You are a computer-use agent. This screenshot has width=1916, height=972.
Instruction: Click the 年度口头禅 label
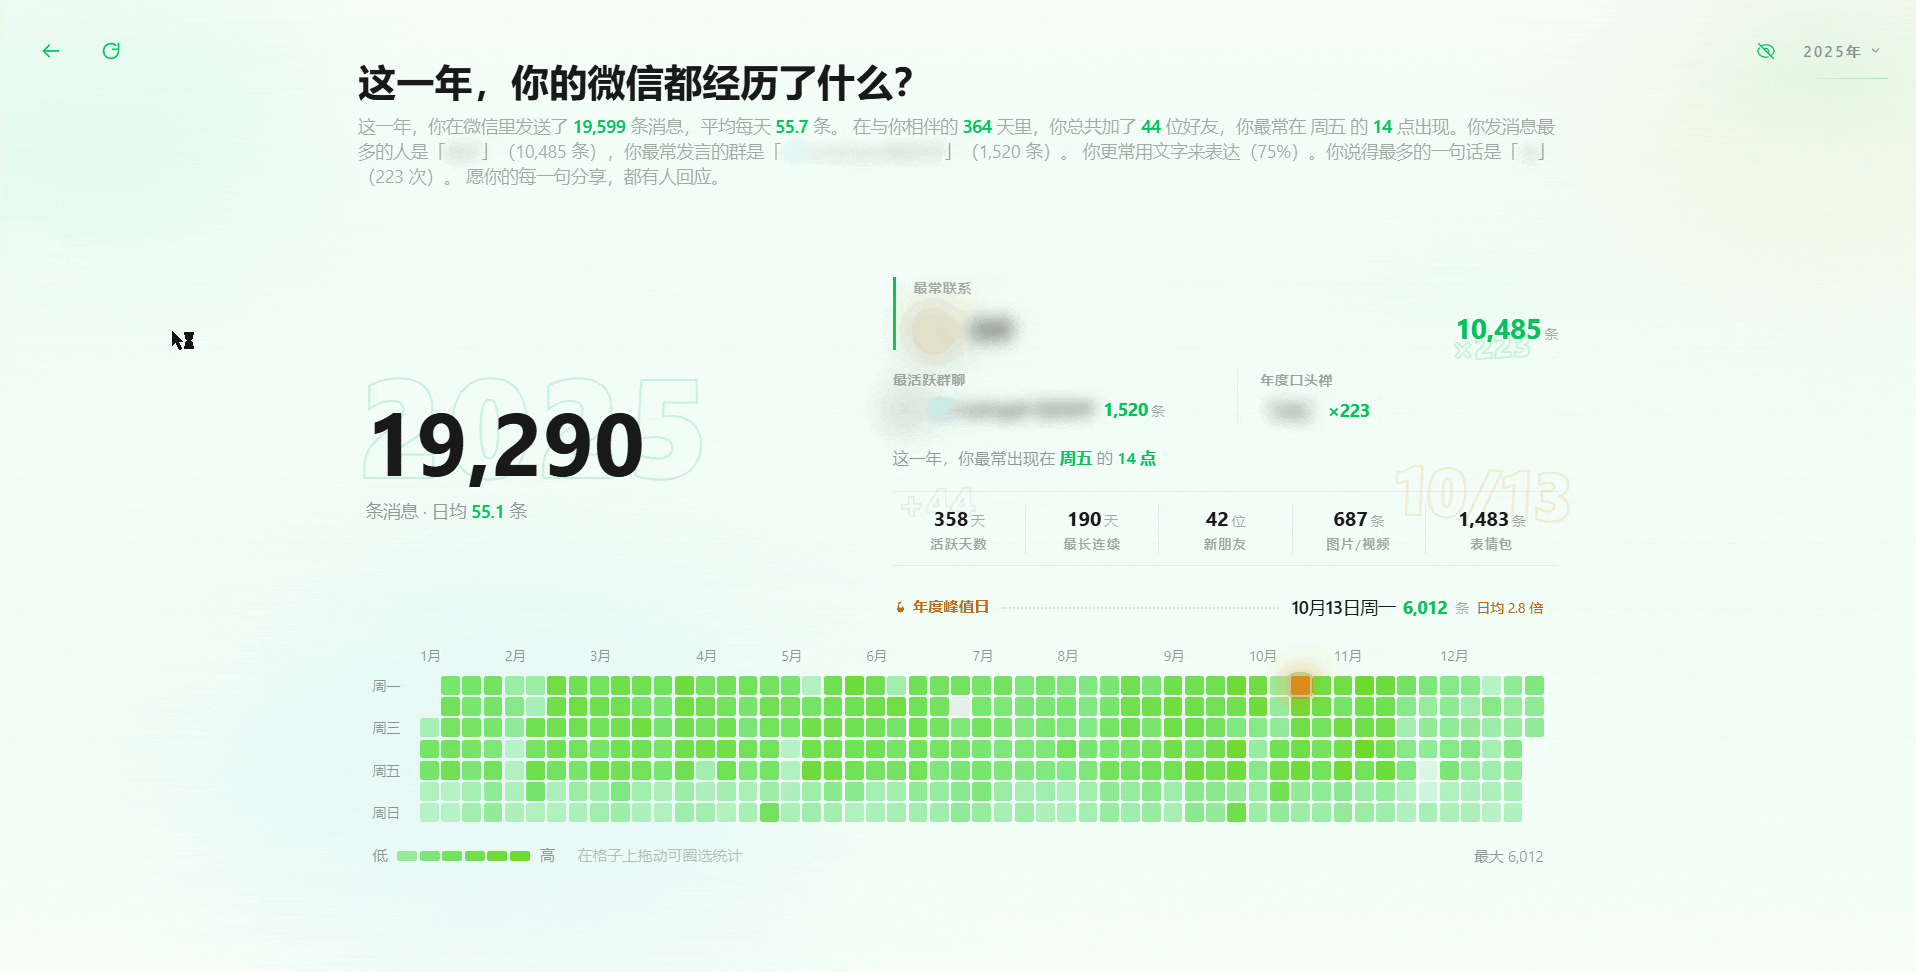pyautogui.click(x=1296, y=380)
